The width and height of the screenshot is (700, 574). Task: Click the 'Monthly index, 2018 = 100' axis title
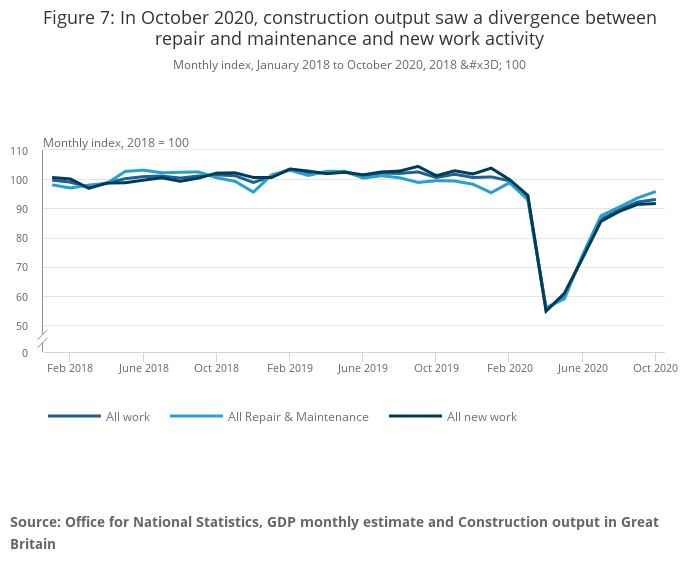point(116,143)
